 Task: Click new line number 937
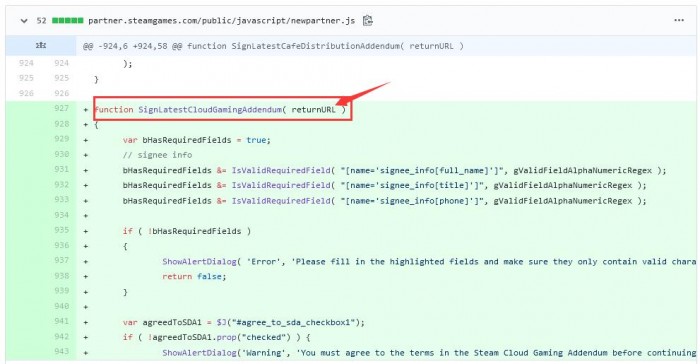[x=62, y=260]
